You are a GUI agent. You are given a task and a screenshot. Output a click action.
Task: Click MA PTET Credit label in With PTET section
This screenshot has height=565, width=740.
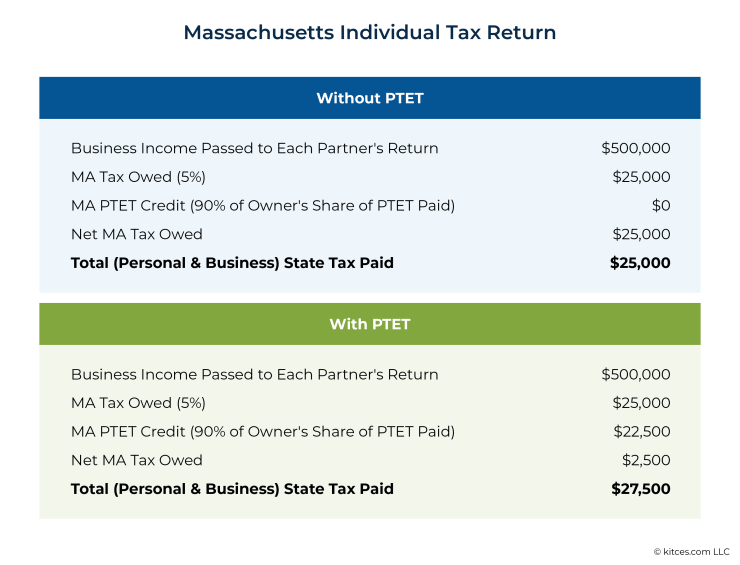click(263, 432)
